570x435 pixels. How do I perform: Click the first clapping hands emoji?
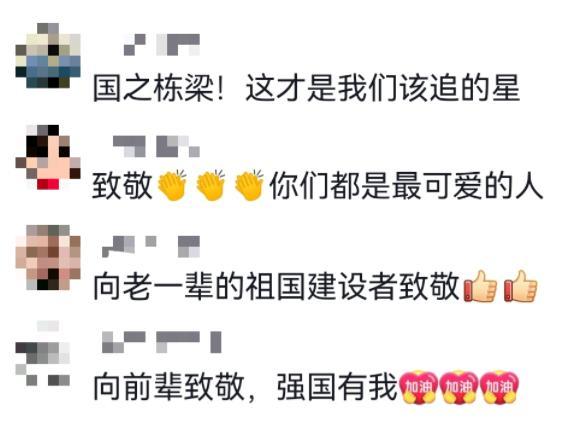(x=172, y=185)
